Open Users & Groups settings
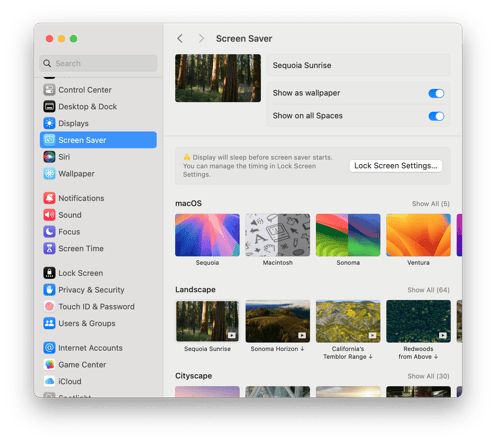 click(98, 323)
